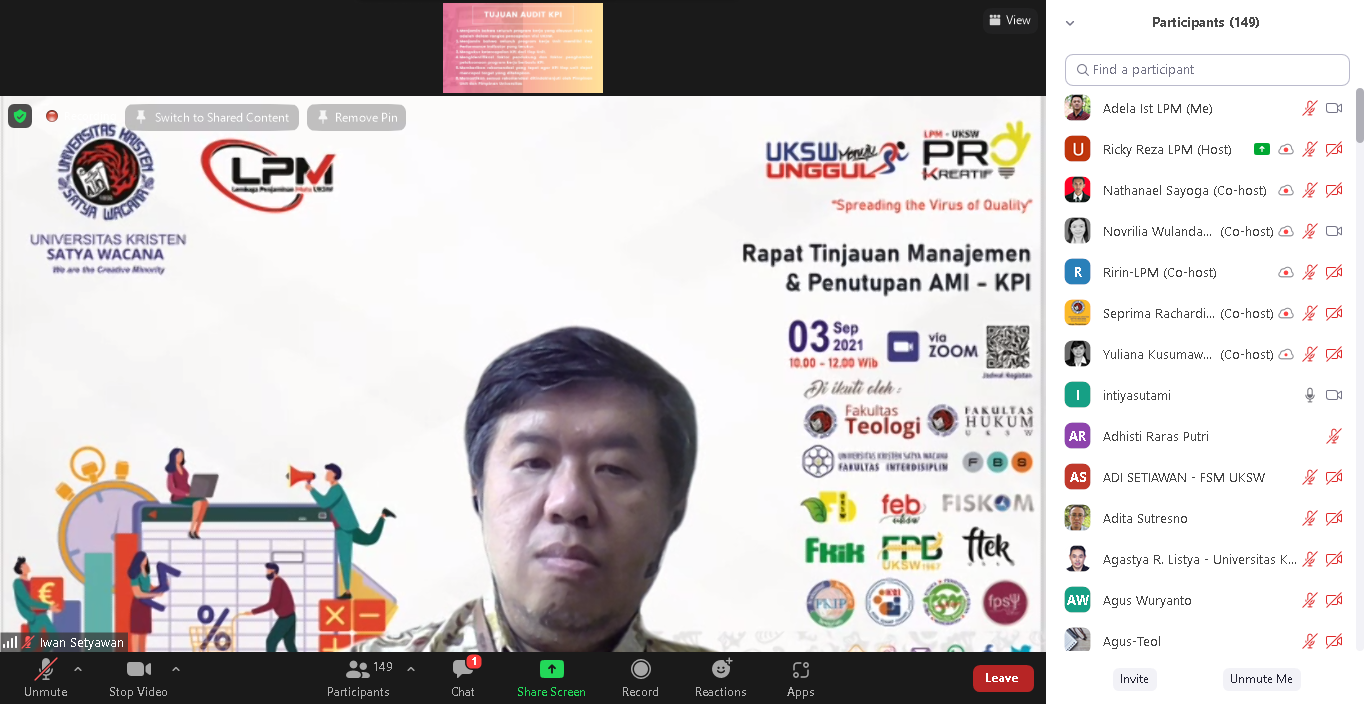
Task: Click the microphone icon next to intiyasutami
Action: (1310, 395)
